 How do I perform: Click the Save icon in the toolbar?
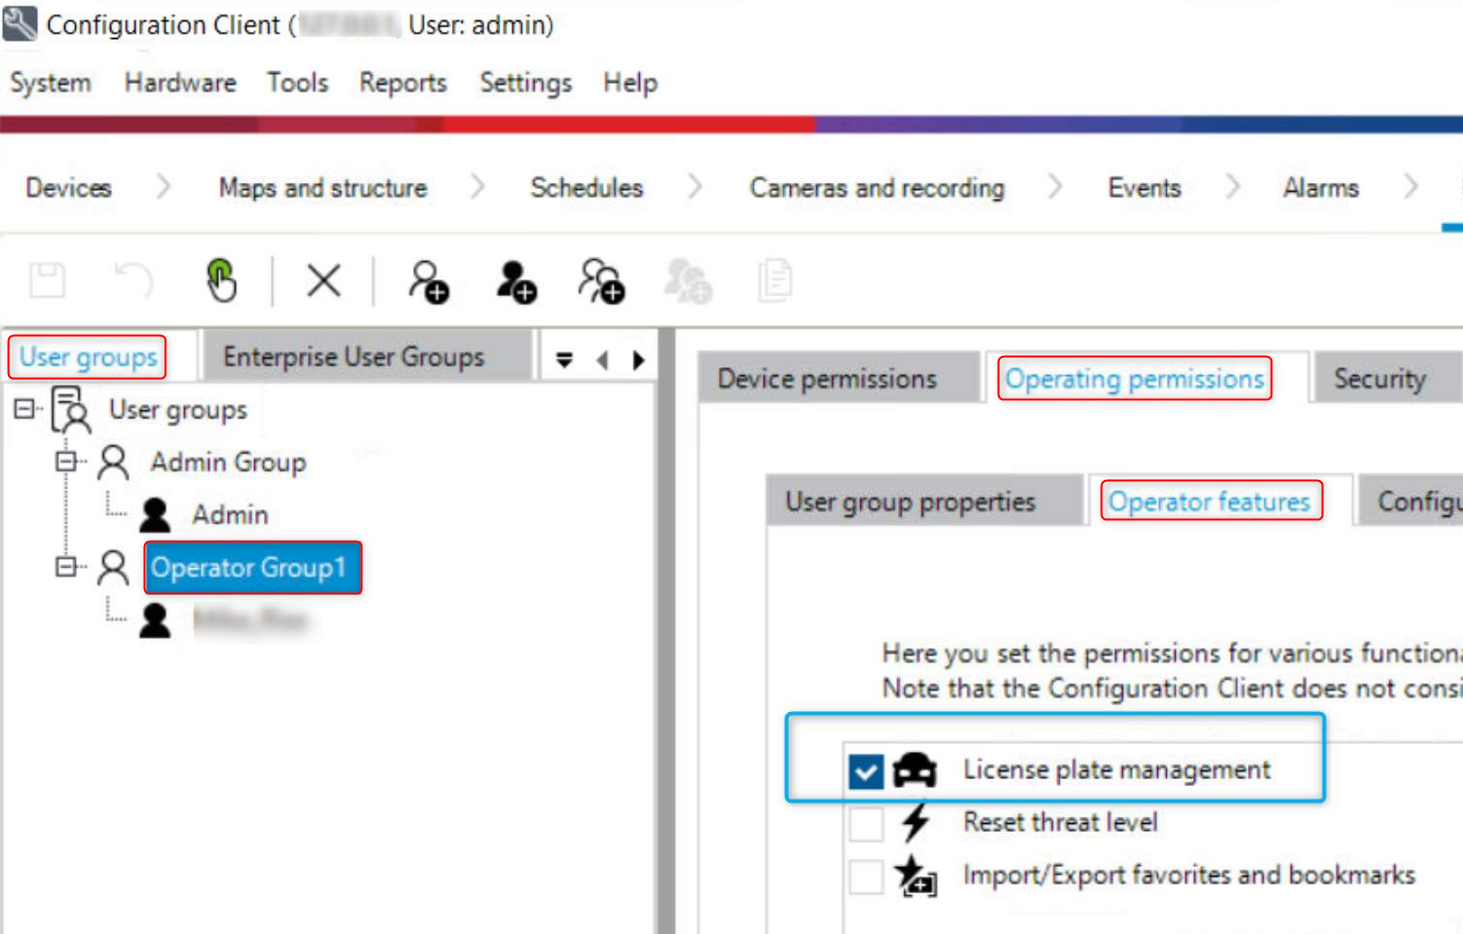point(48,281)
